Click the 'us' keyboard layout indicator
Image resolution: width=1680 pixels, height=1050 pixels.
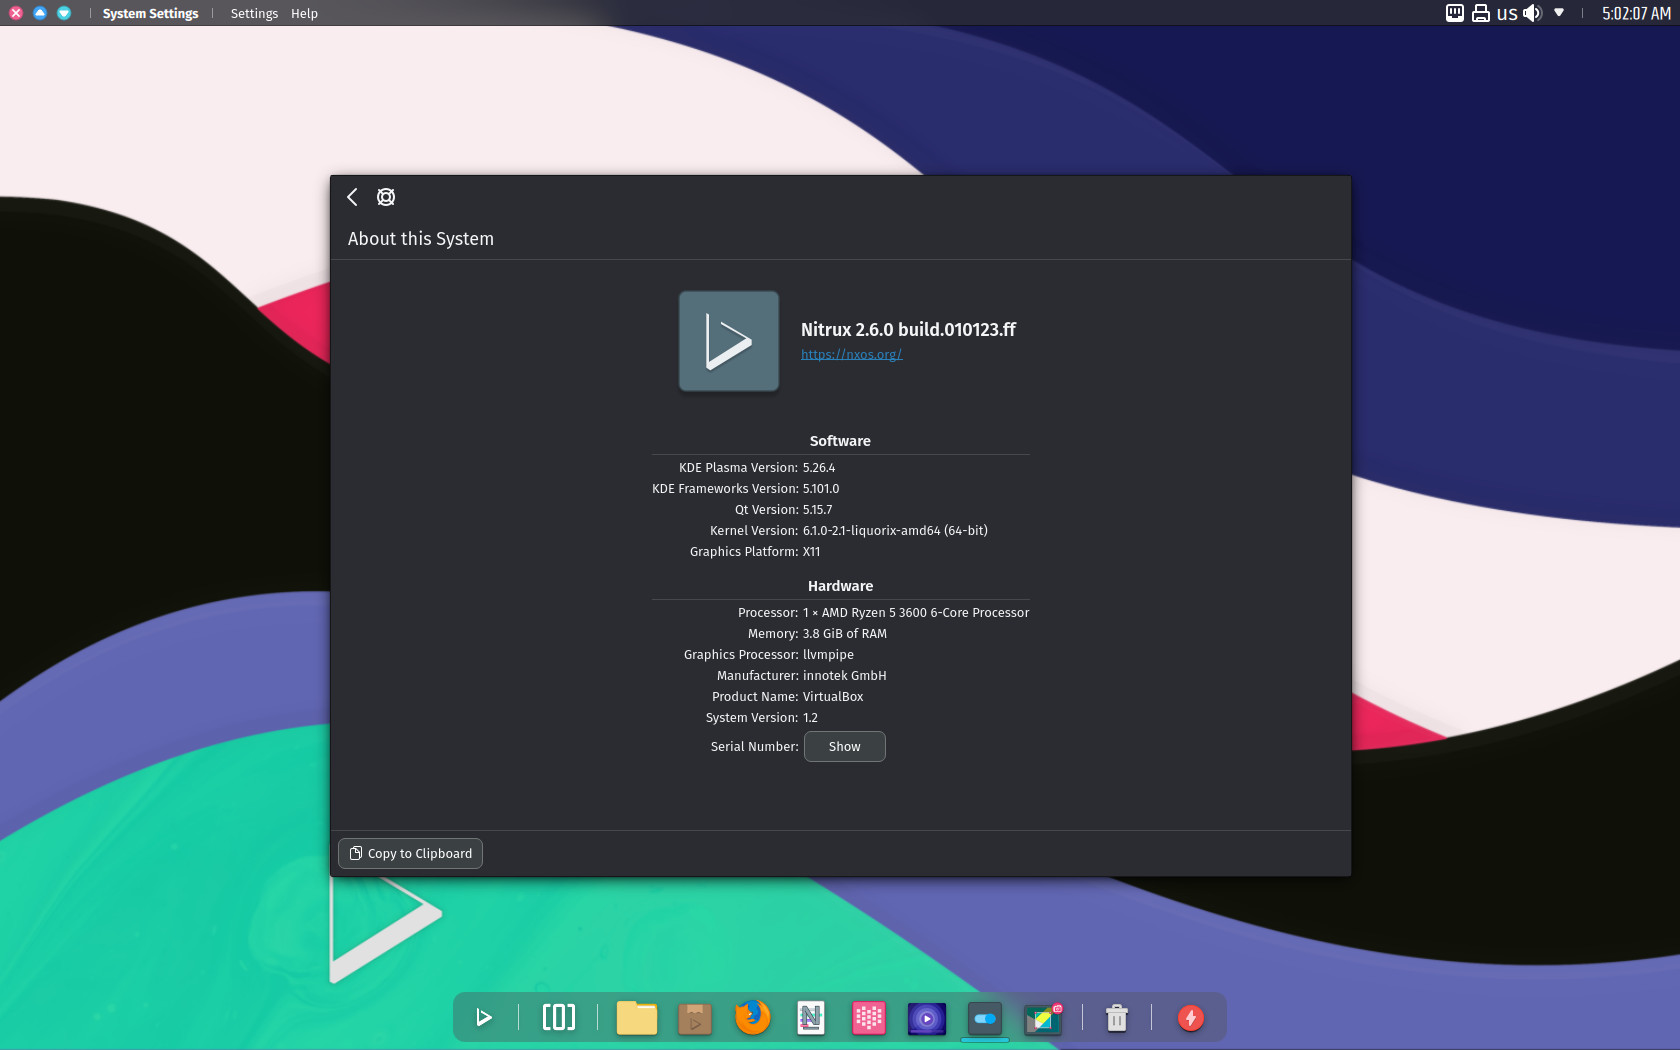pyautogui.click(x=1507, y=13)
